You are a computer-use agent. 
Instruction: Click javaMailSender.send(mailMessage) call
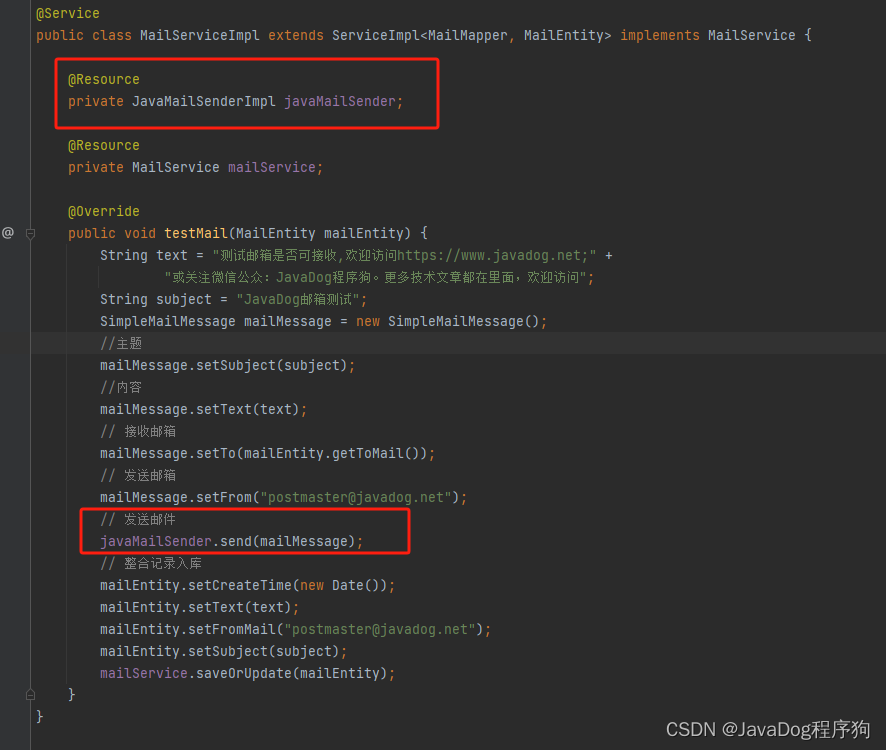(x=232, y=542)
